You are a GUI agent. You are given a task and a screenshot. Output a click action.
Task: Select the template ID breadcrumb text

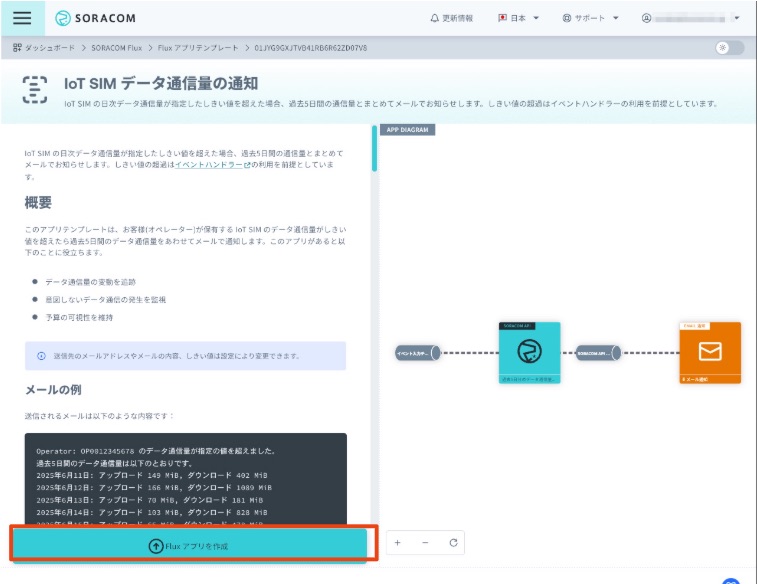(x=310, y=48)
